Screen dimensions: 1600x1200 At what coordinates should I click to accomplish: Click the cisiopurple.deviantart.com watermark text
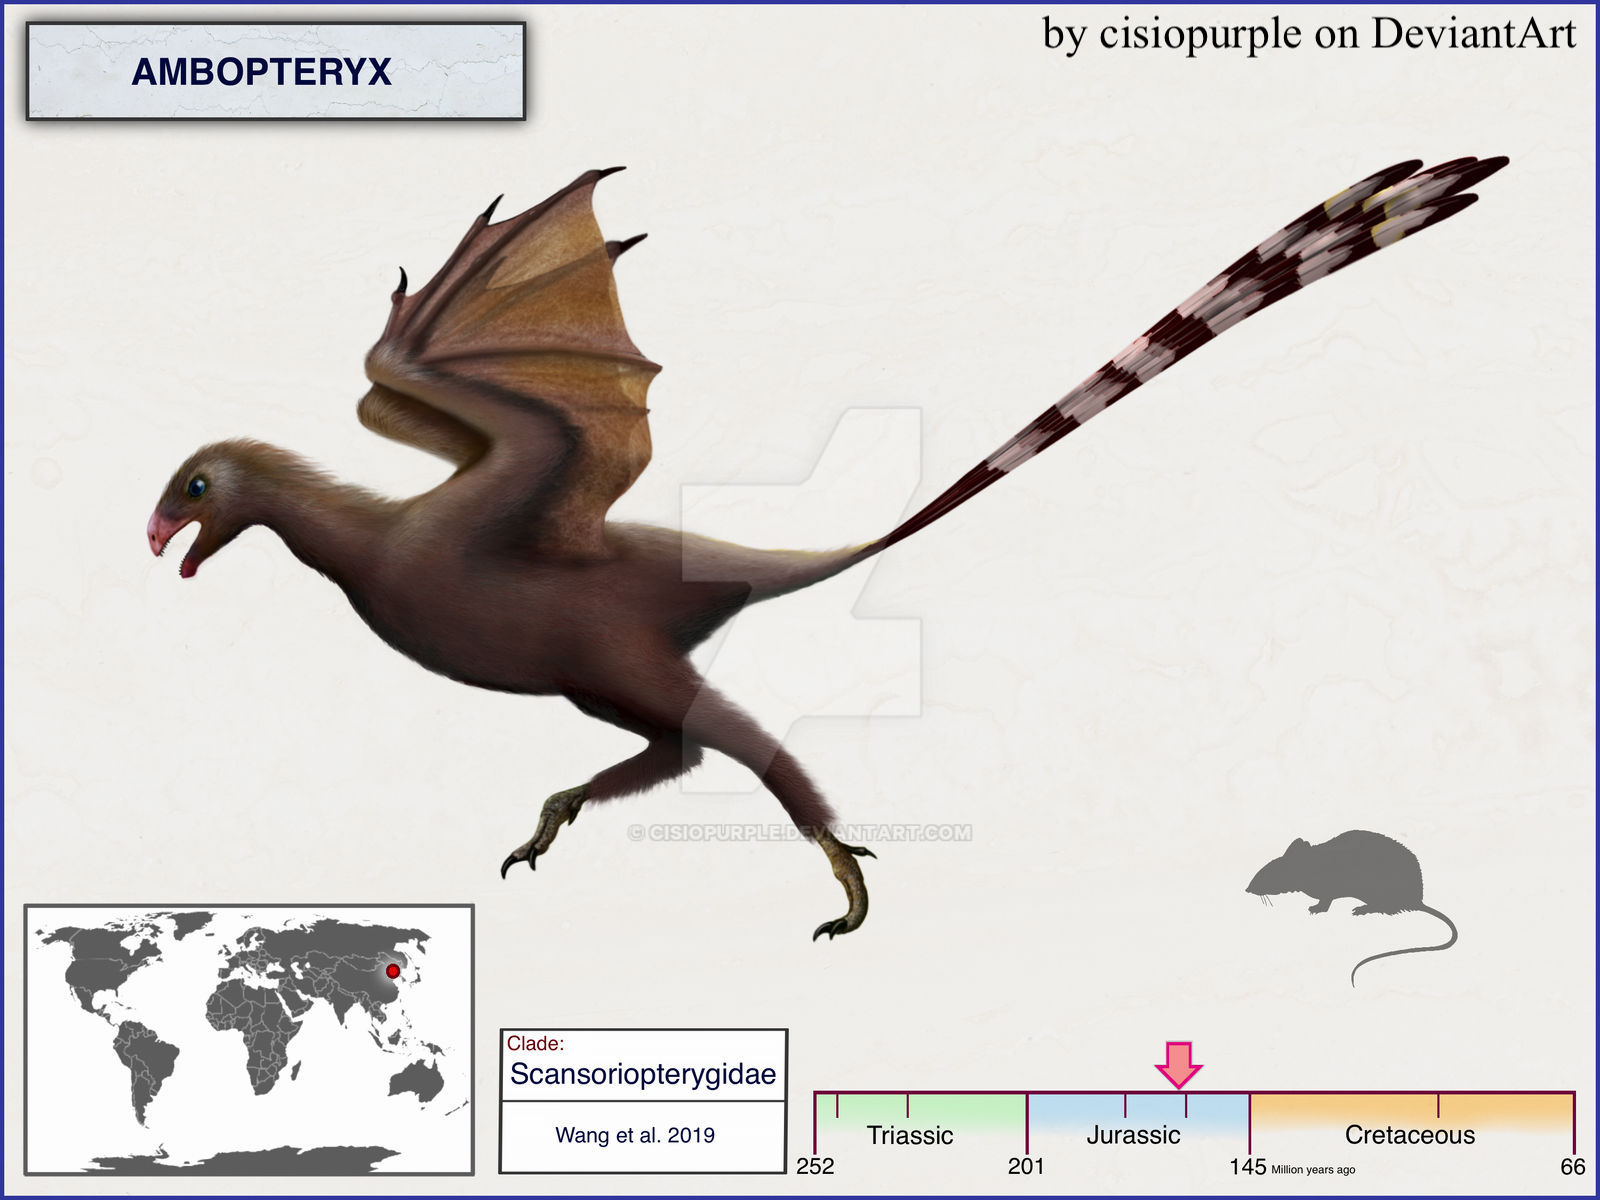800,833
